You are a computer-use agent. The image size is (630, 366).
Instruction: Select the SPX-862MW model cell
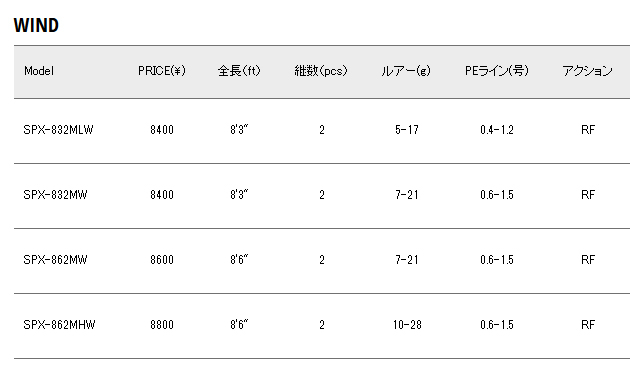pos(55,260)
